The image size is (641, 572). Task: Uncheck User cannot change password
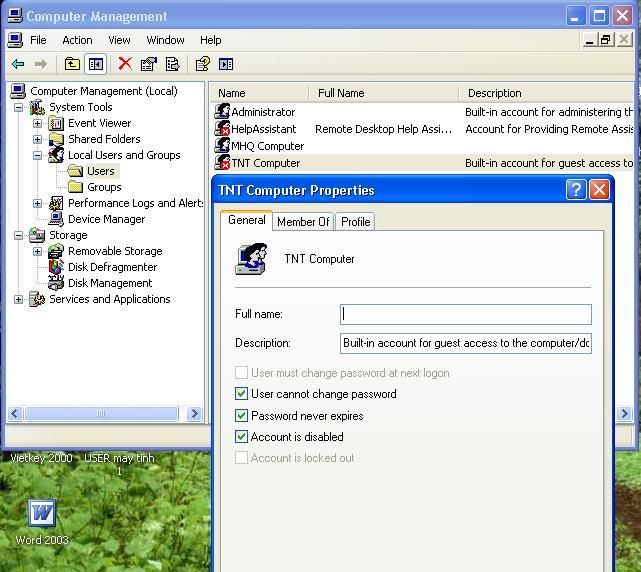[x=241, y=394]
